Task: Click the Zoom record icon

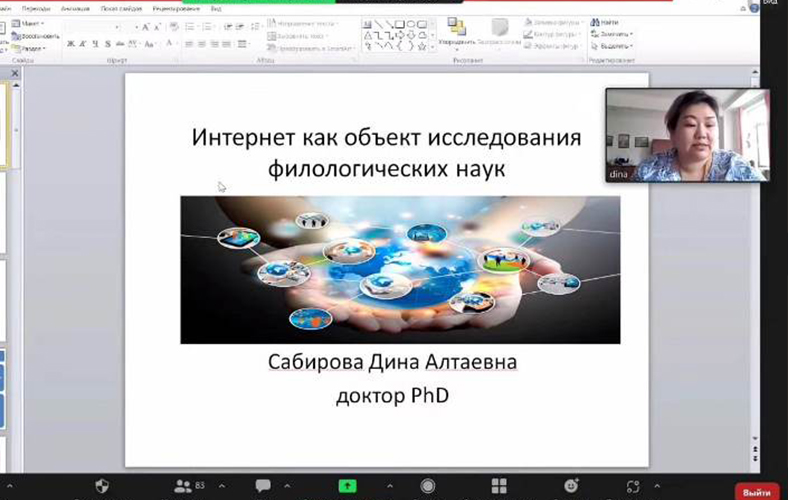Action: [x=428, y=486]
